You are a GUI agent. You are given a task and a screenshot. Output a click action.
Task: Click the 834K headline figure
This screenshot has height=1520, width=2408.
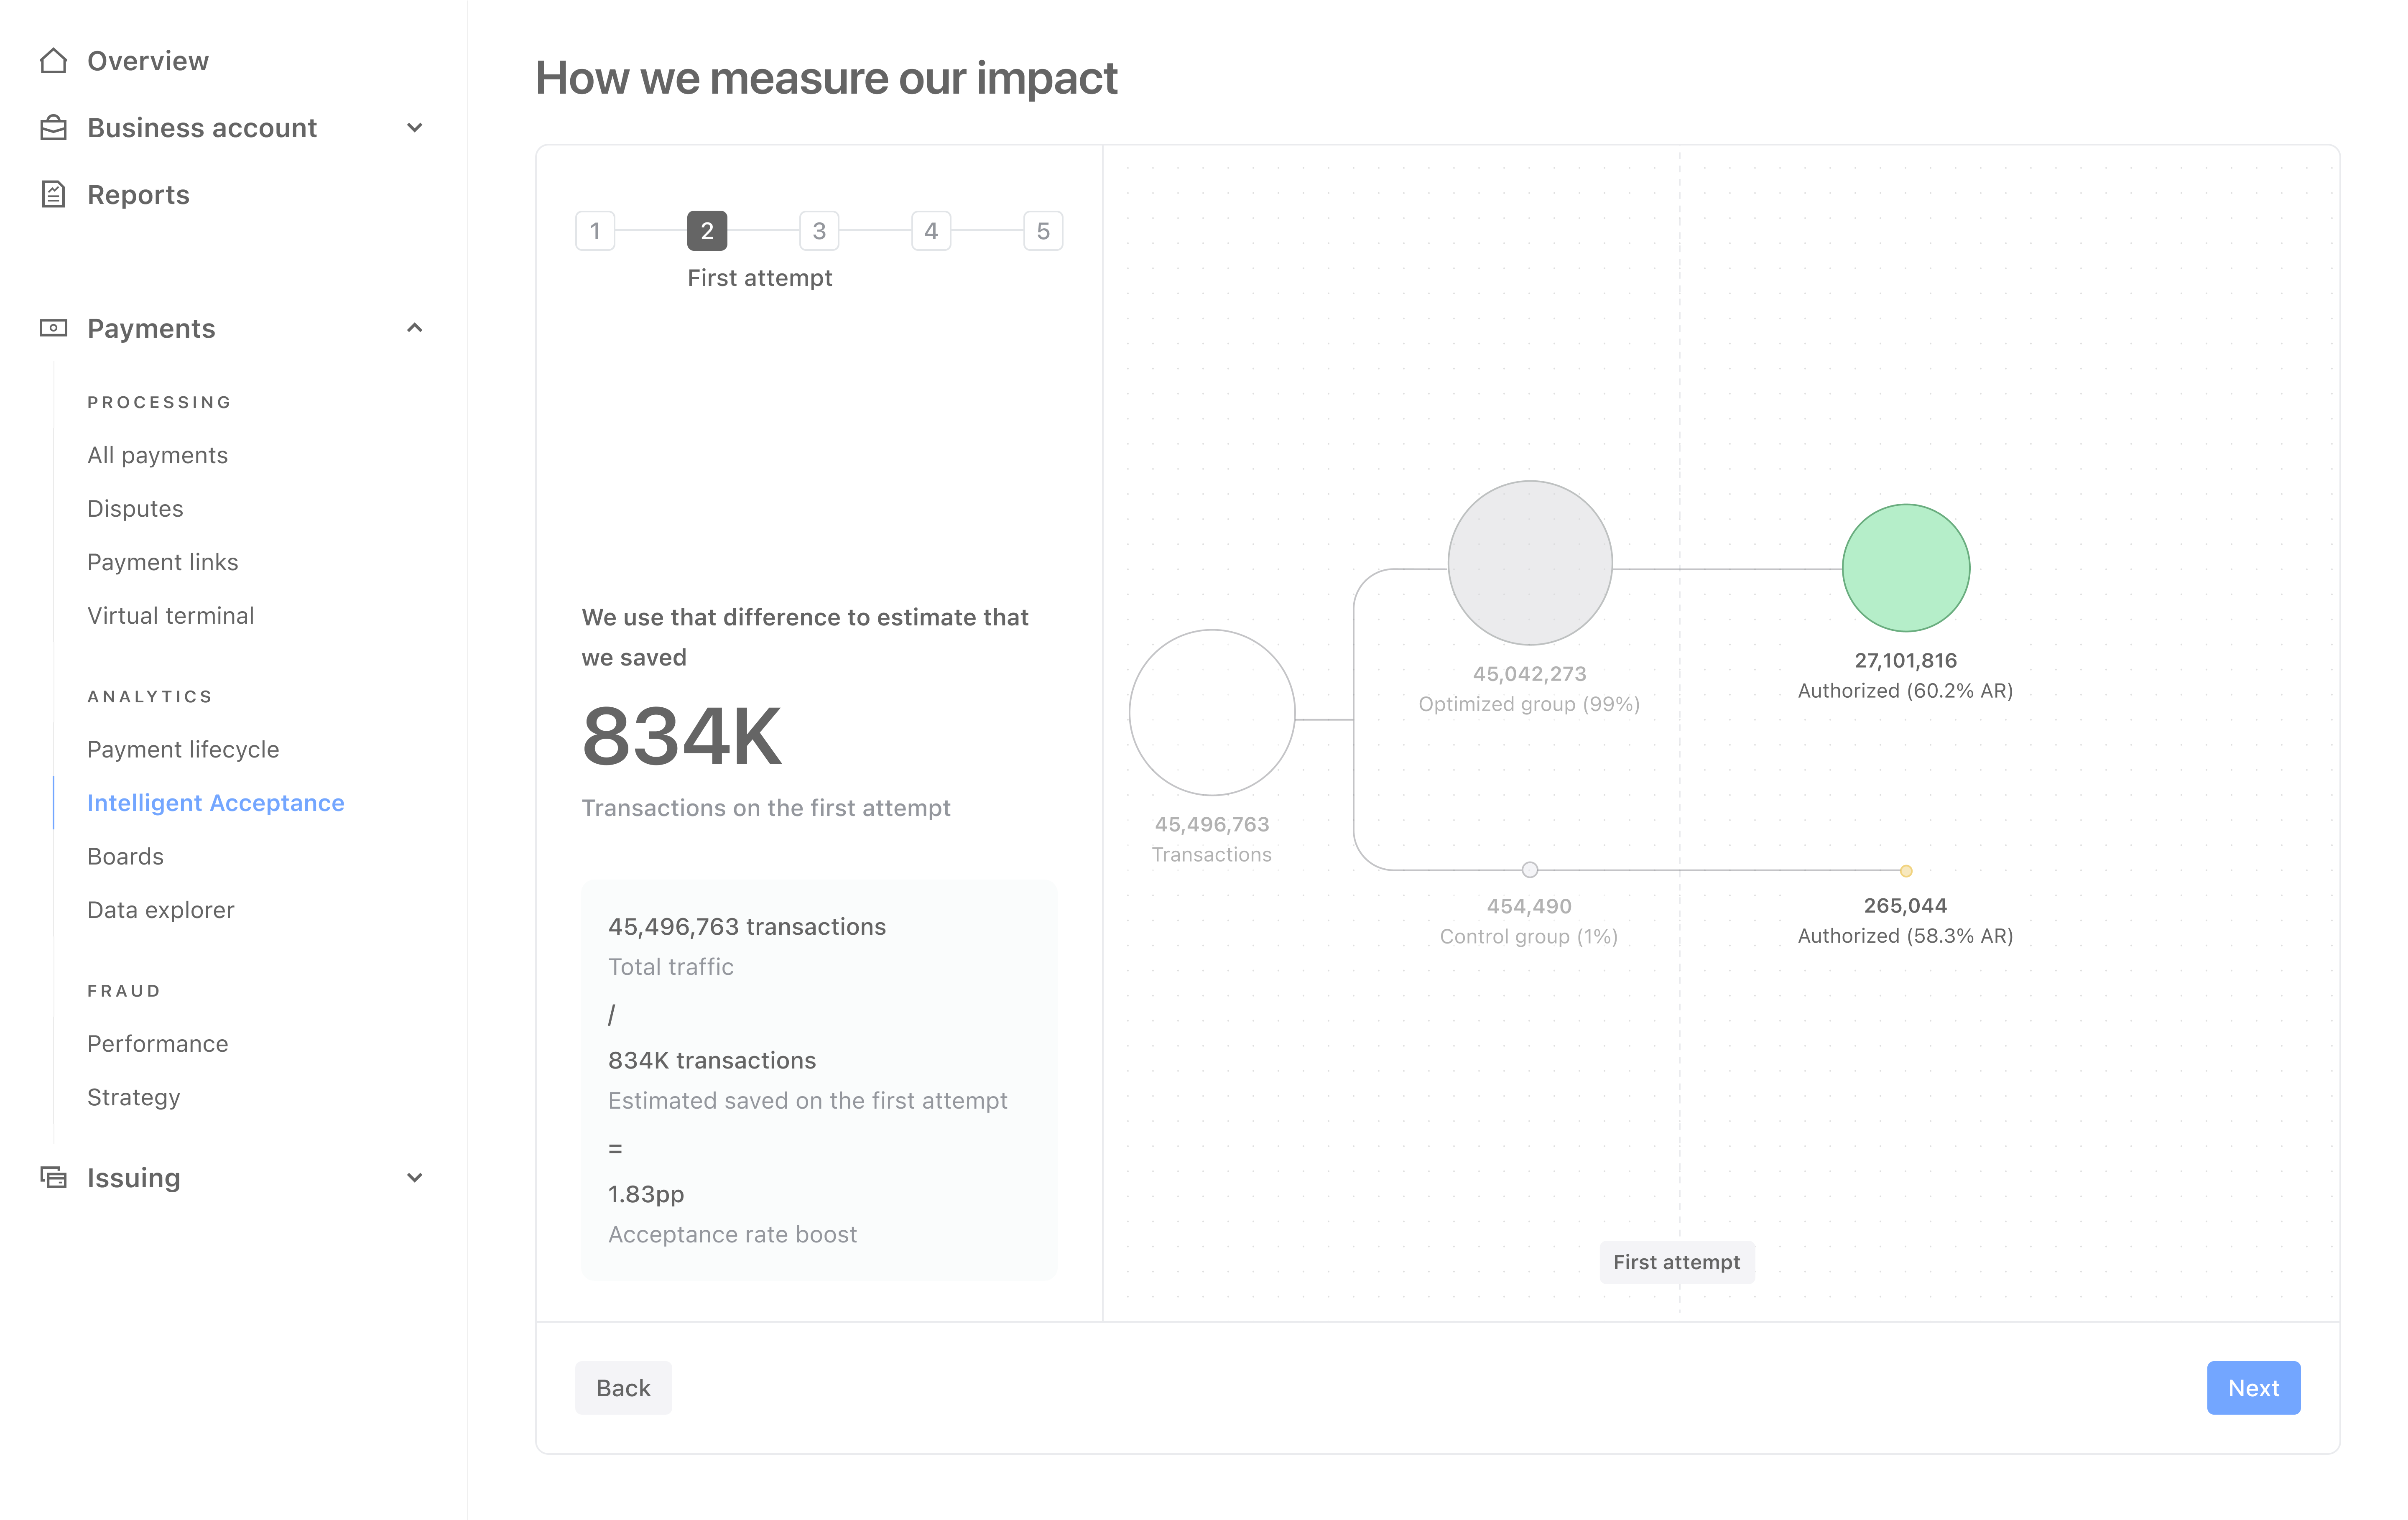[x=682, y=737]
